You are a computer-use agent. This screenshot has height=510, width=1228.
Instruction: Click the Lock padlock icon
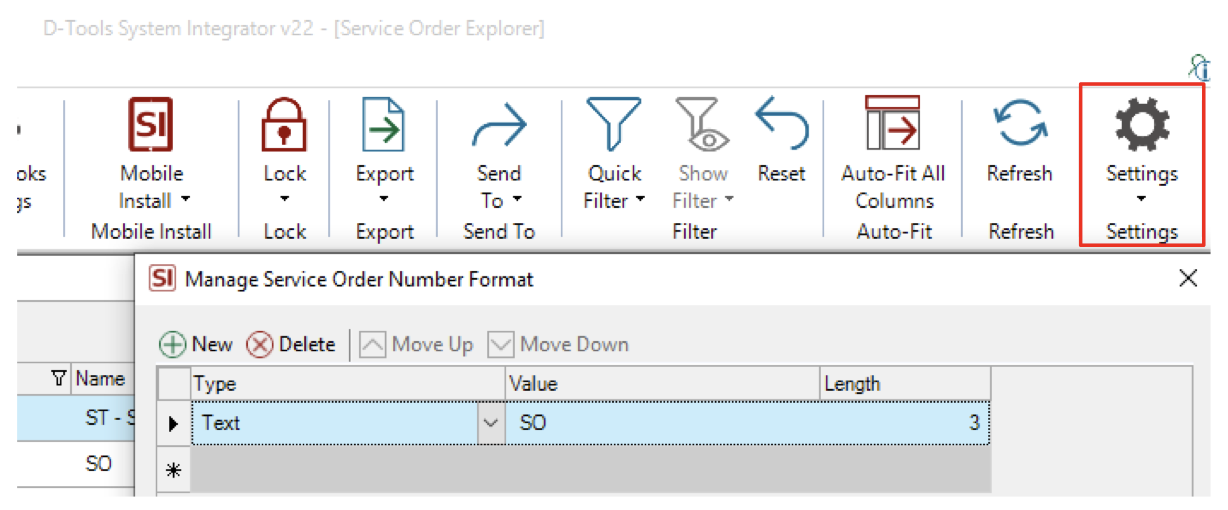coord(284,125)
